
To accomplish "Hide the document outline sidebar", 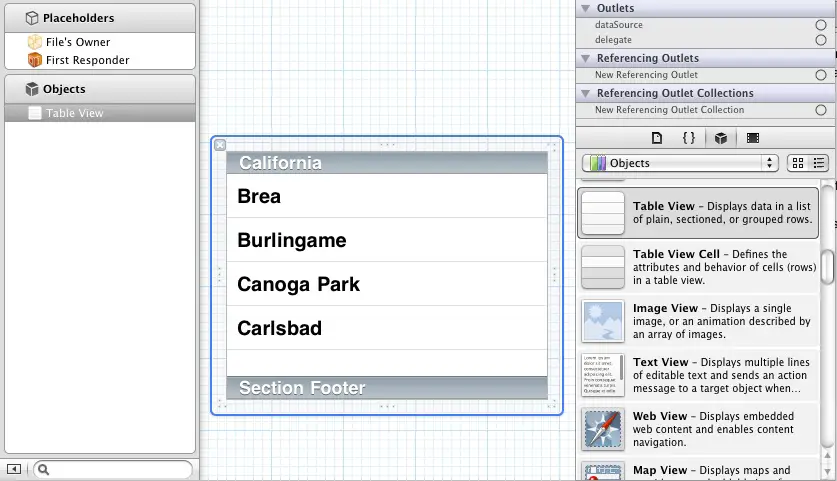I will pyautogui.click(x=14, y=469).
